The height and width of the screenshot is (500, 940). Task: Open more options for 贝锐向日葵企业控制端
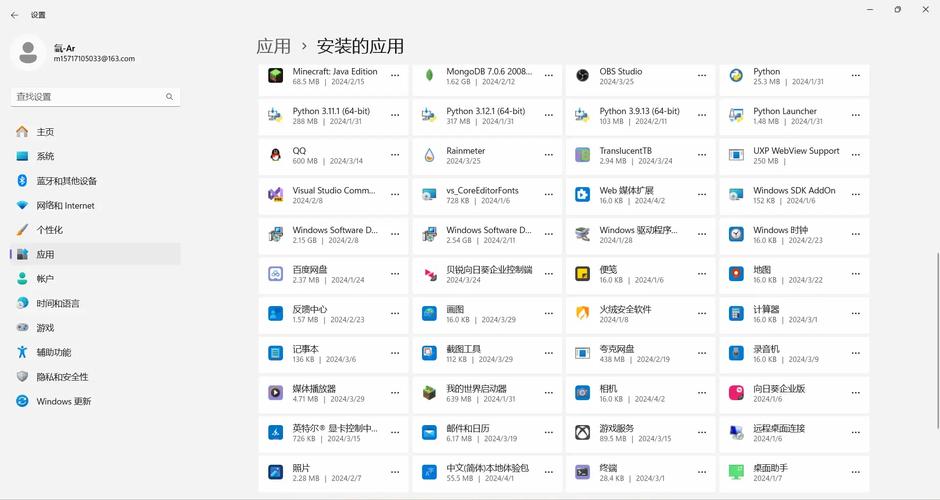549,274
